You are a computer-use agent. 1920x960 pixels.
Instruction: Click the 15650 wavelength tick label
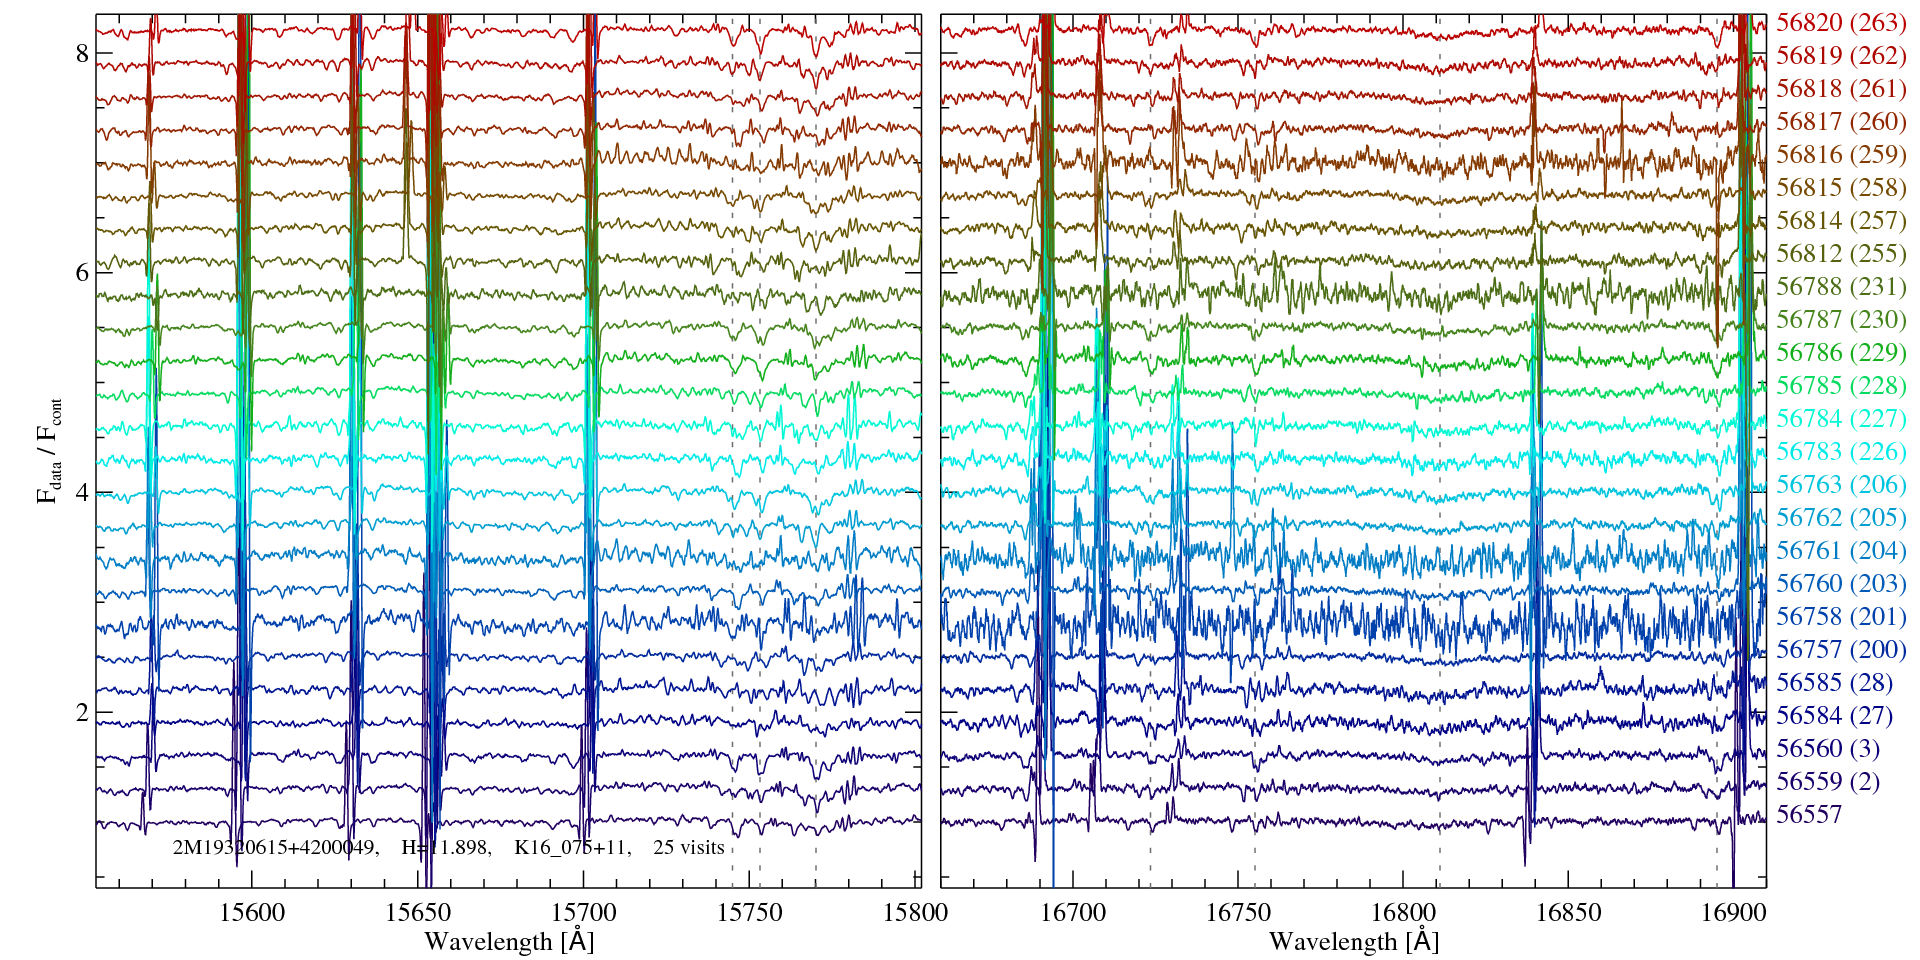[x=417, y=913]
